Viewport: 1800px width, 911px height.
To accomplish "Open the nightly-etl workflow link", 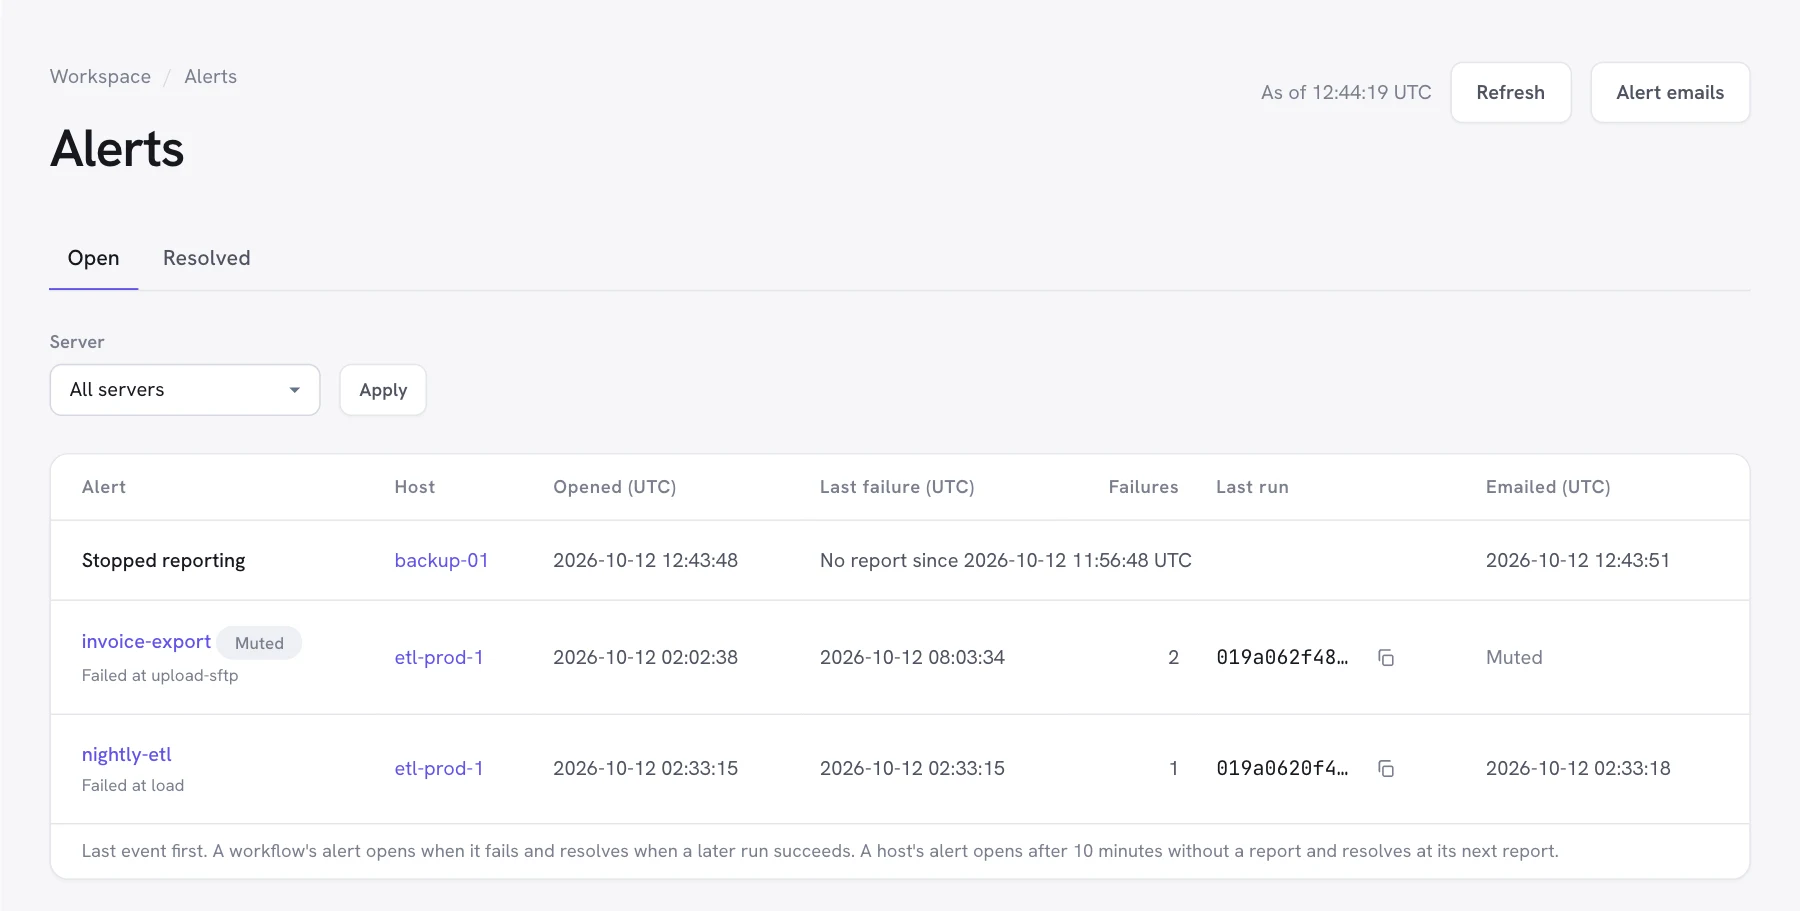I will (x=127, y=755).
